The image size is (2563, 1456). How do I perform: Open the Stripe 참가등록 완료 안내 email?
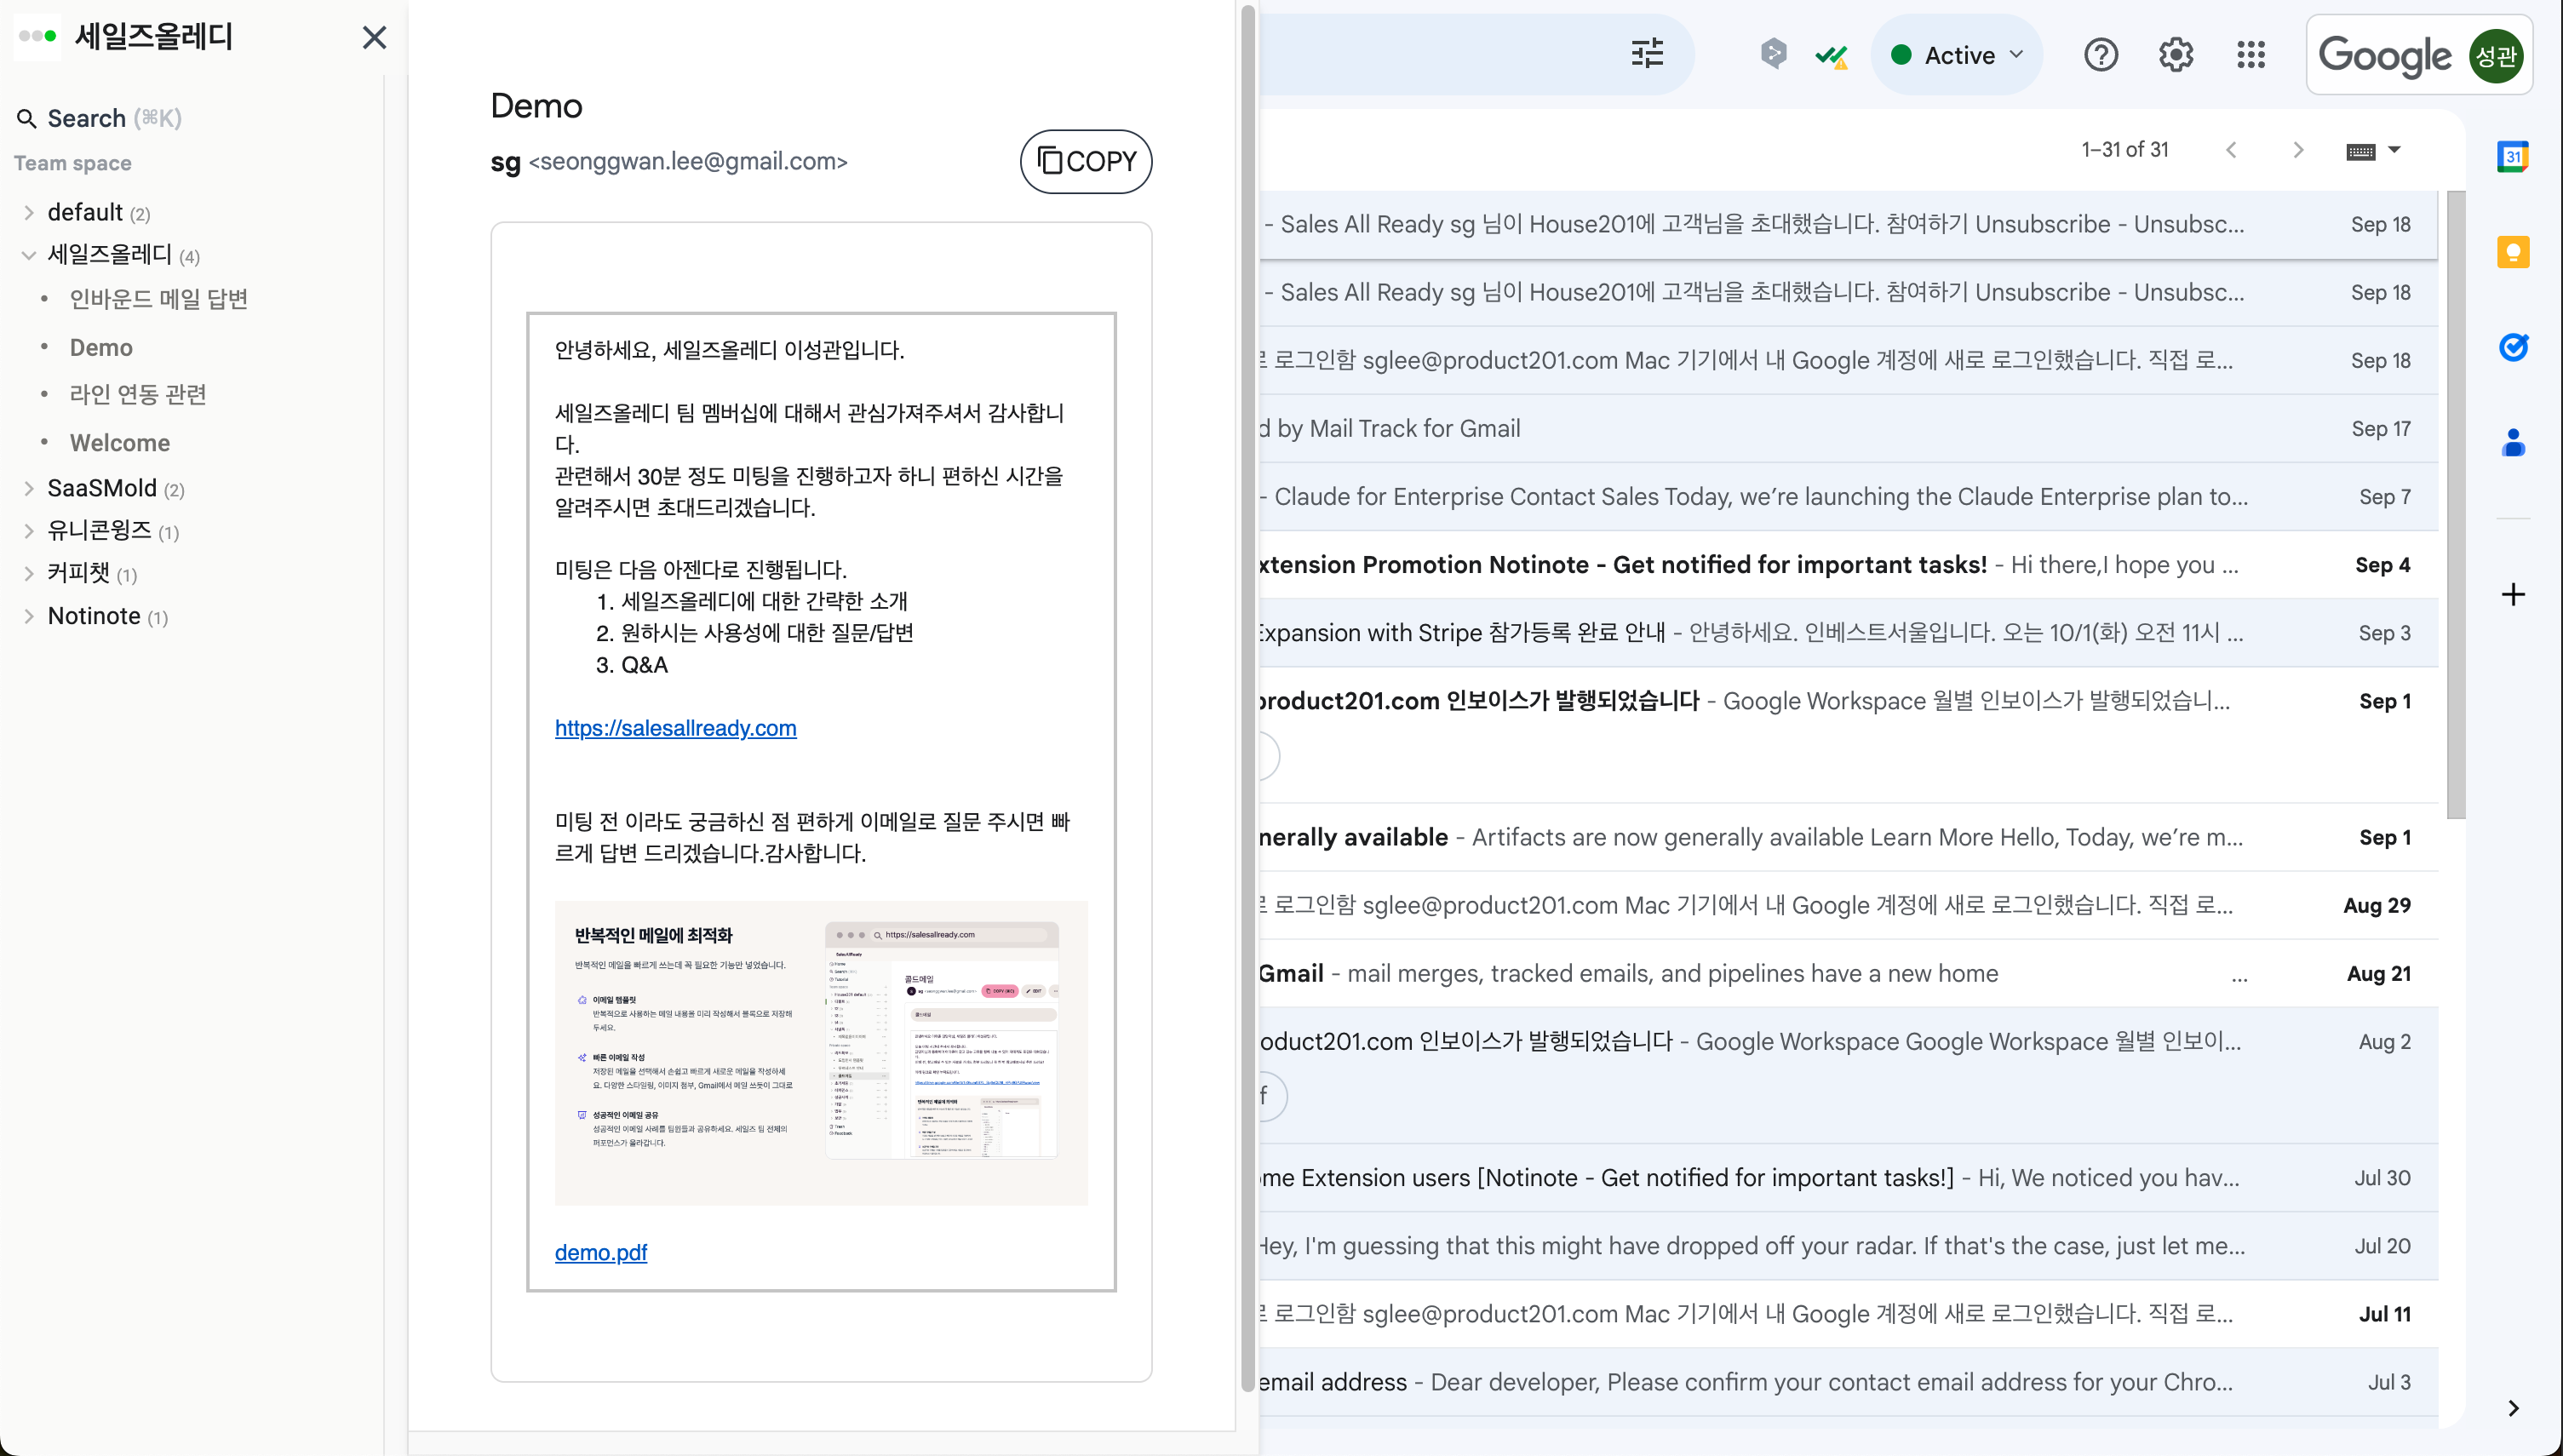pos(1848,632)
